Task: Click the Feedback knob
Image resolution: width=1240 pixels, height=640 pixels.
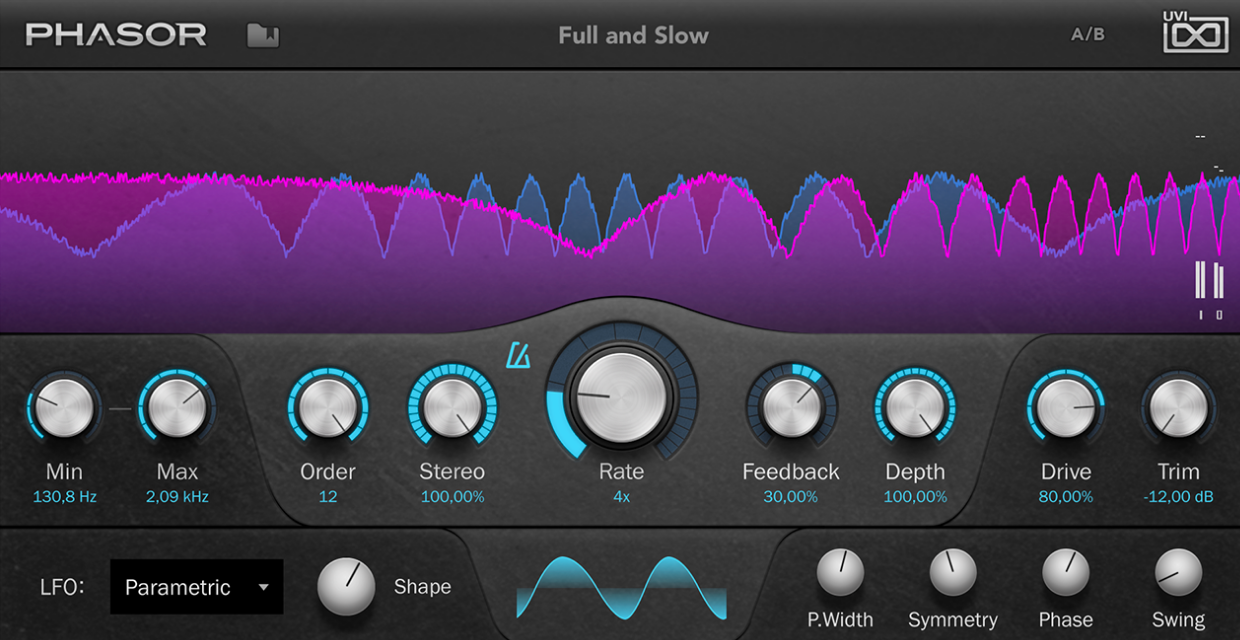Action: pos(791,408)
